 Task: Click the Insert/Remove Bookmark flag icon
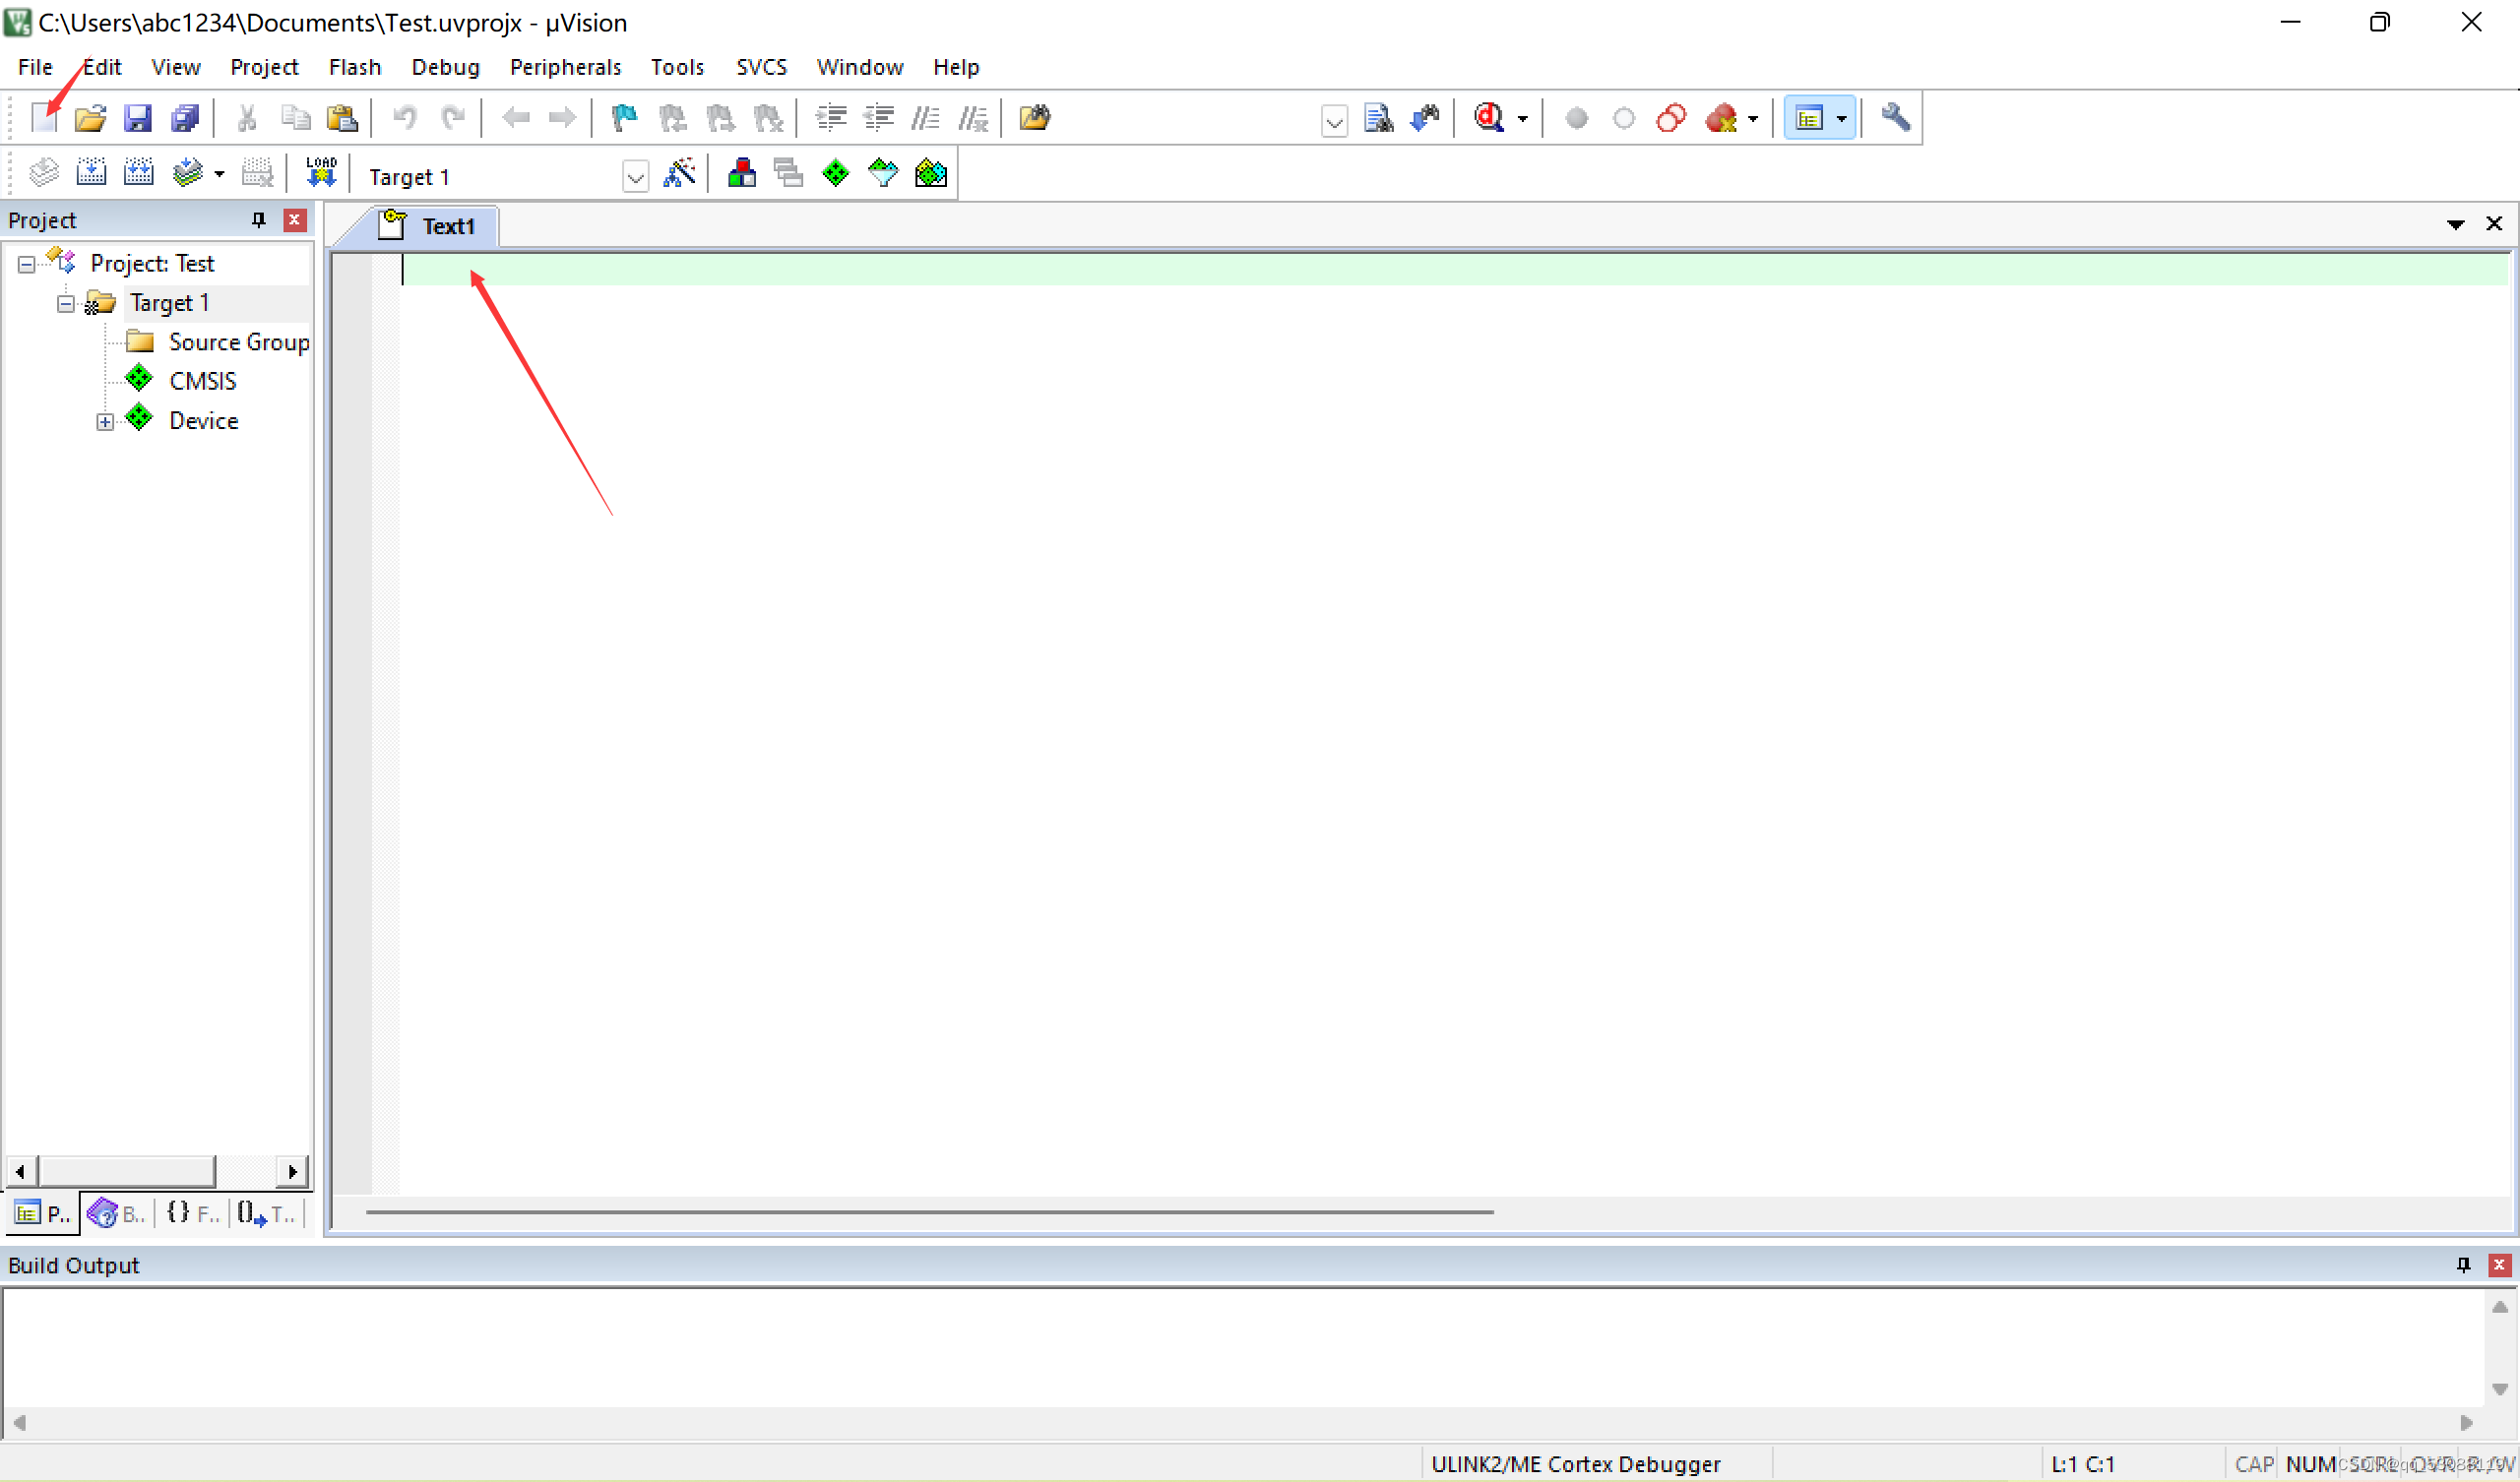624,118
